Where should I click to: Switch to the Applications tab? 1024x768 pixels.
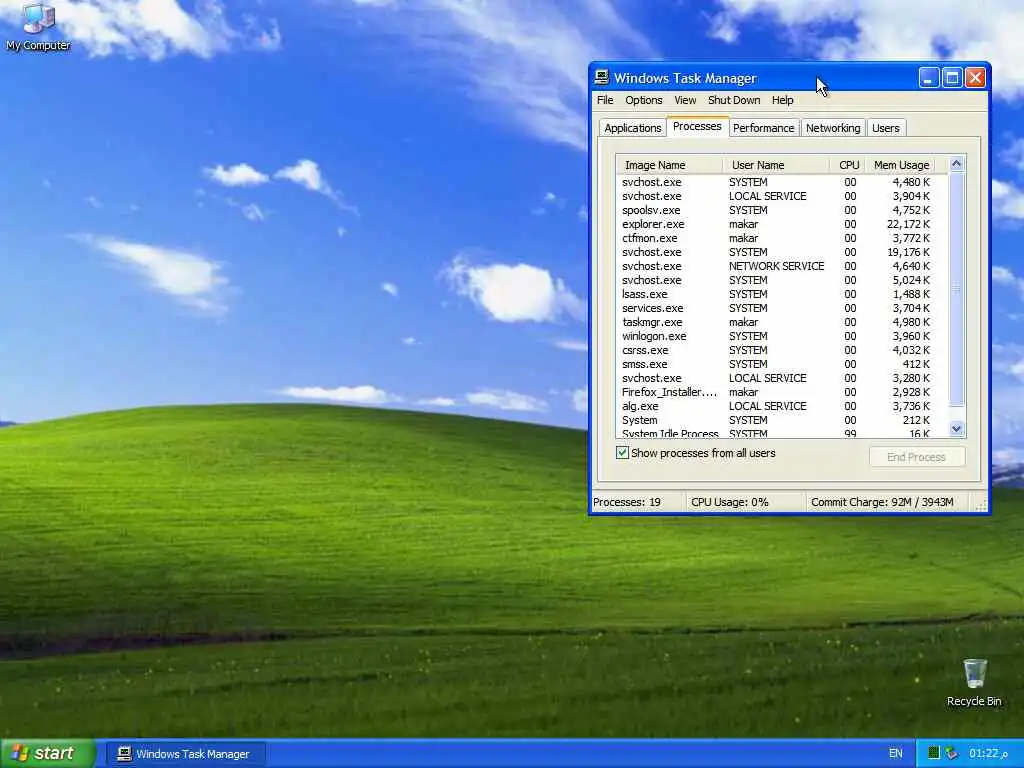[x=632, y=128]
